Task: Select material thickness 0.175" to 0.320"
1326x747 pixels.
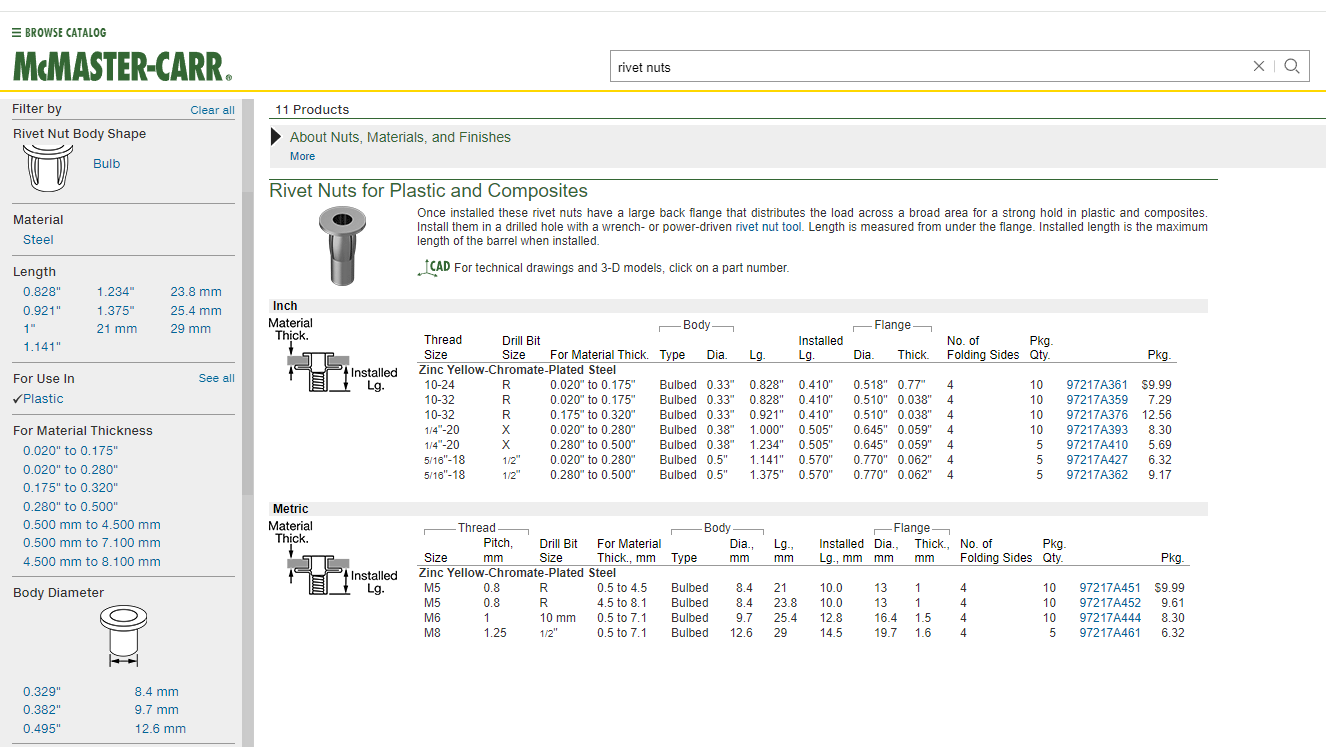Action: point(70,488)
